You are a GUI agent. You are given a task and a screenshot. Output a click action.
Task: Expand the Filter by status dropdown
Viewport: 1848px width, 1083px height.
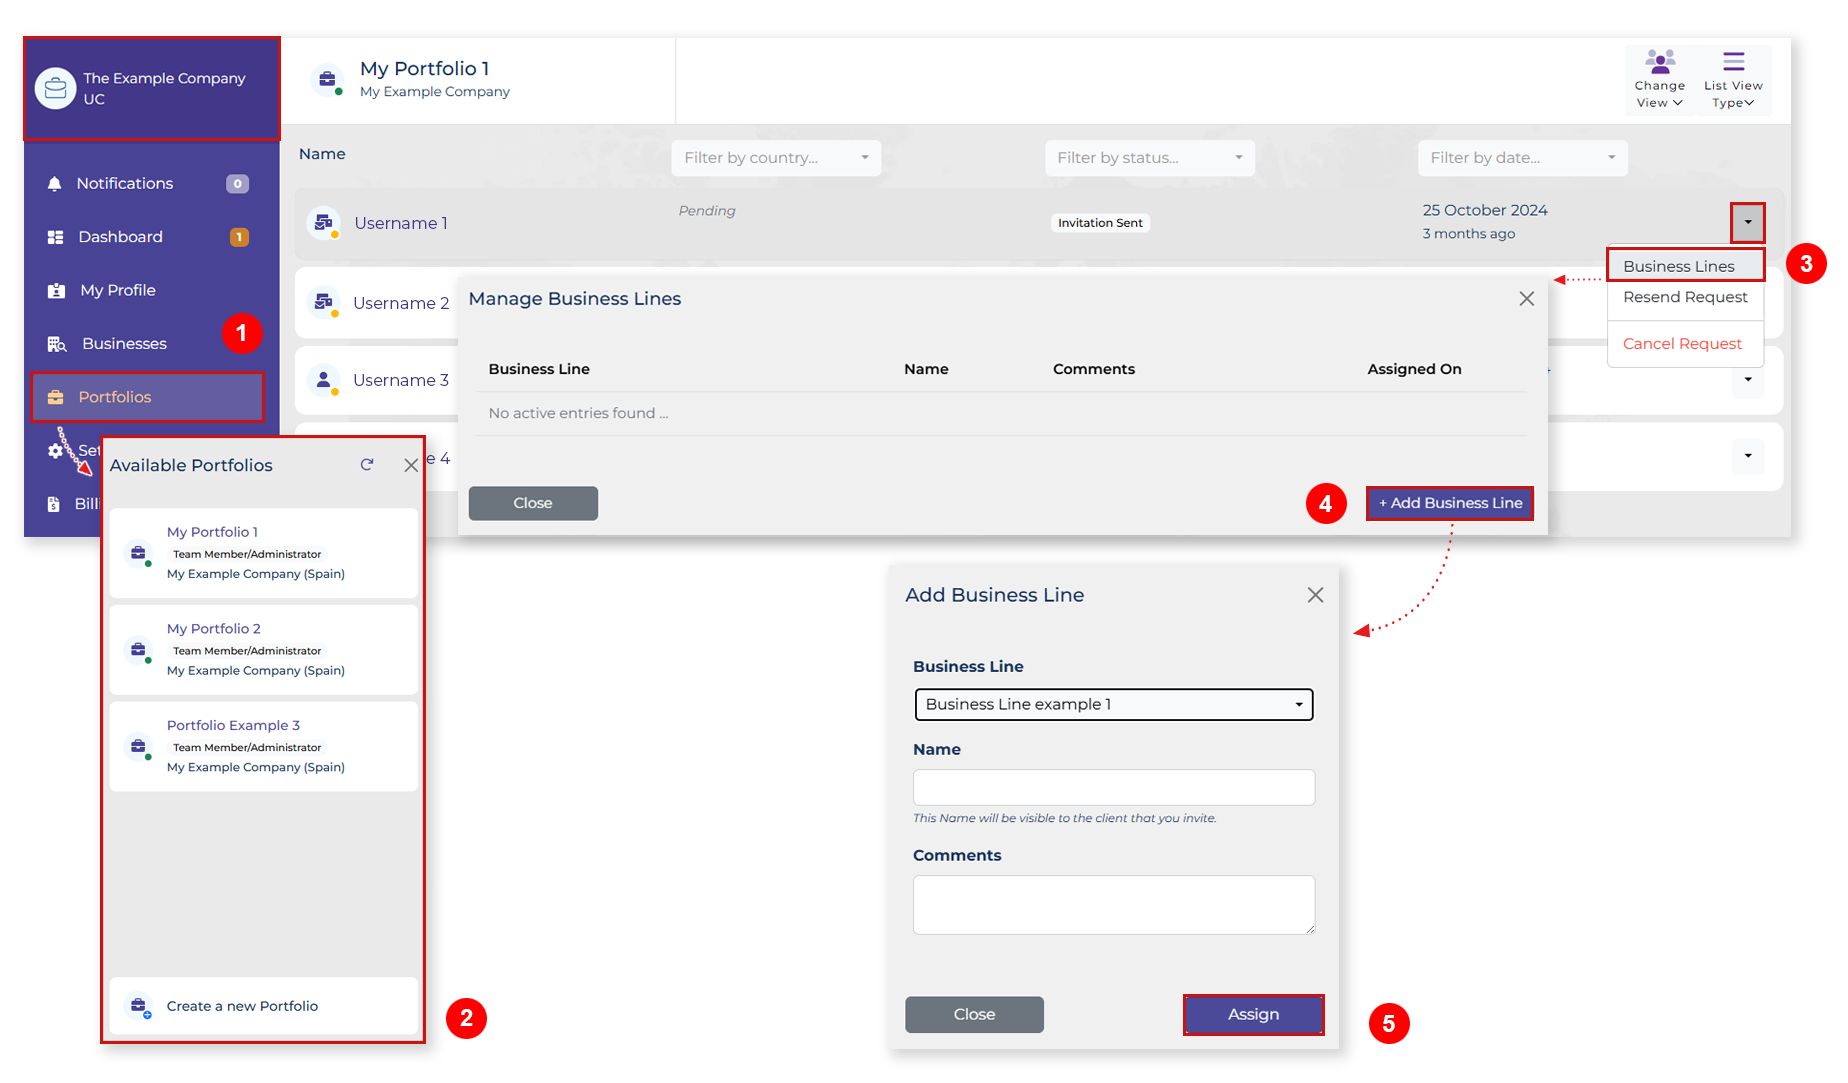click(x=1149, y=157)
